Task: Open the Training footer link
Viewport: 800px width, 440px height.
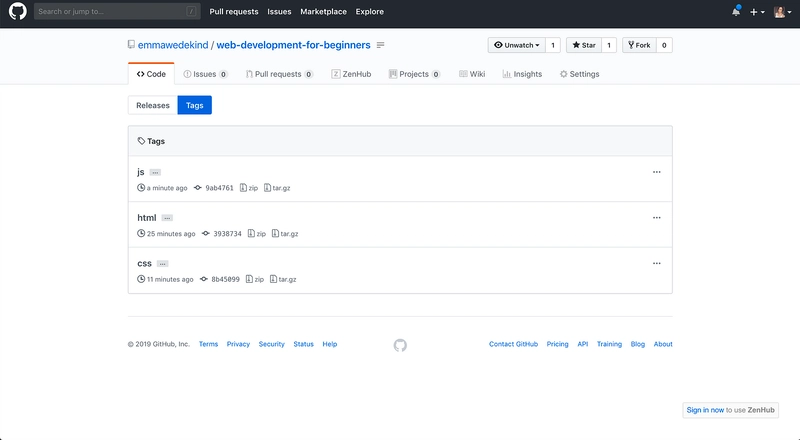Action: coord(609,344)
